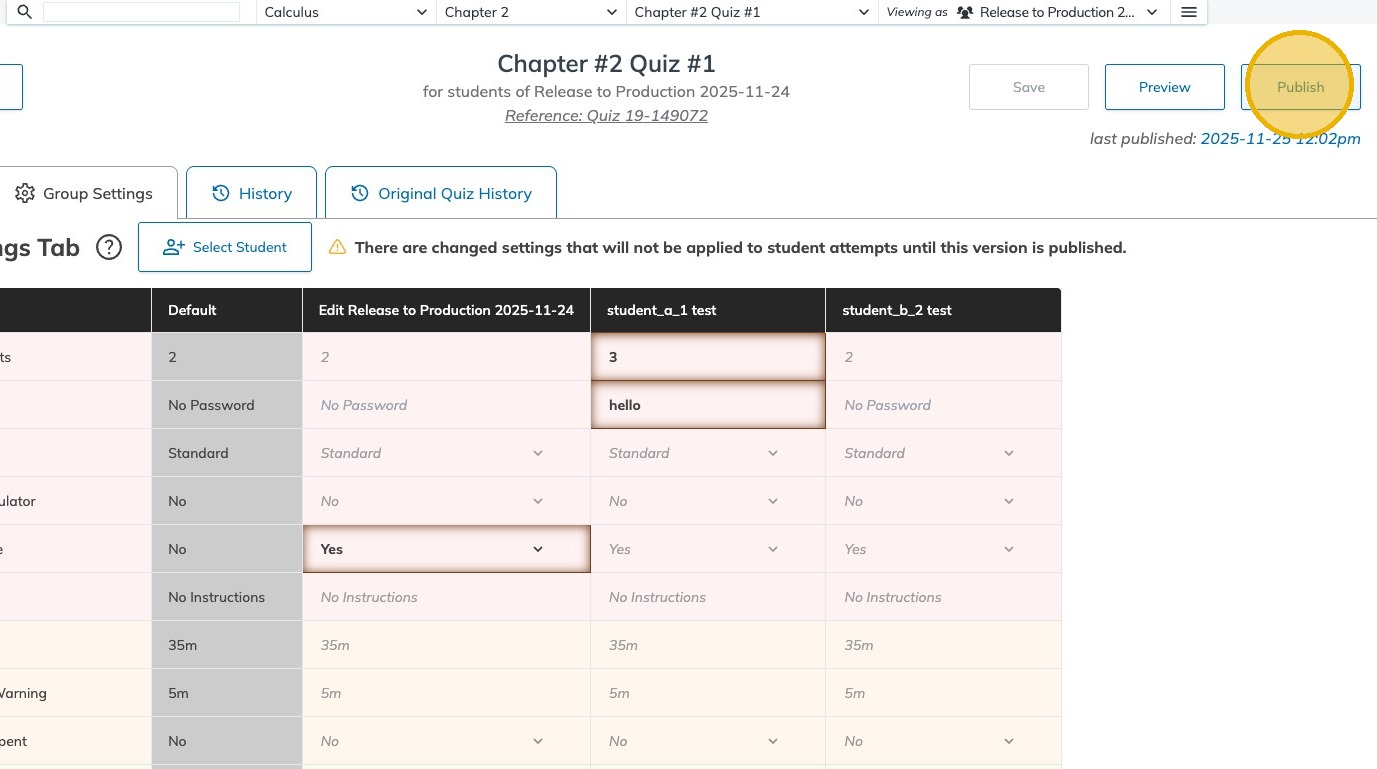
Task: Expand the Chapter 2 dropdown
Action: click(530, 12)
